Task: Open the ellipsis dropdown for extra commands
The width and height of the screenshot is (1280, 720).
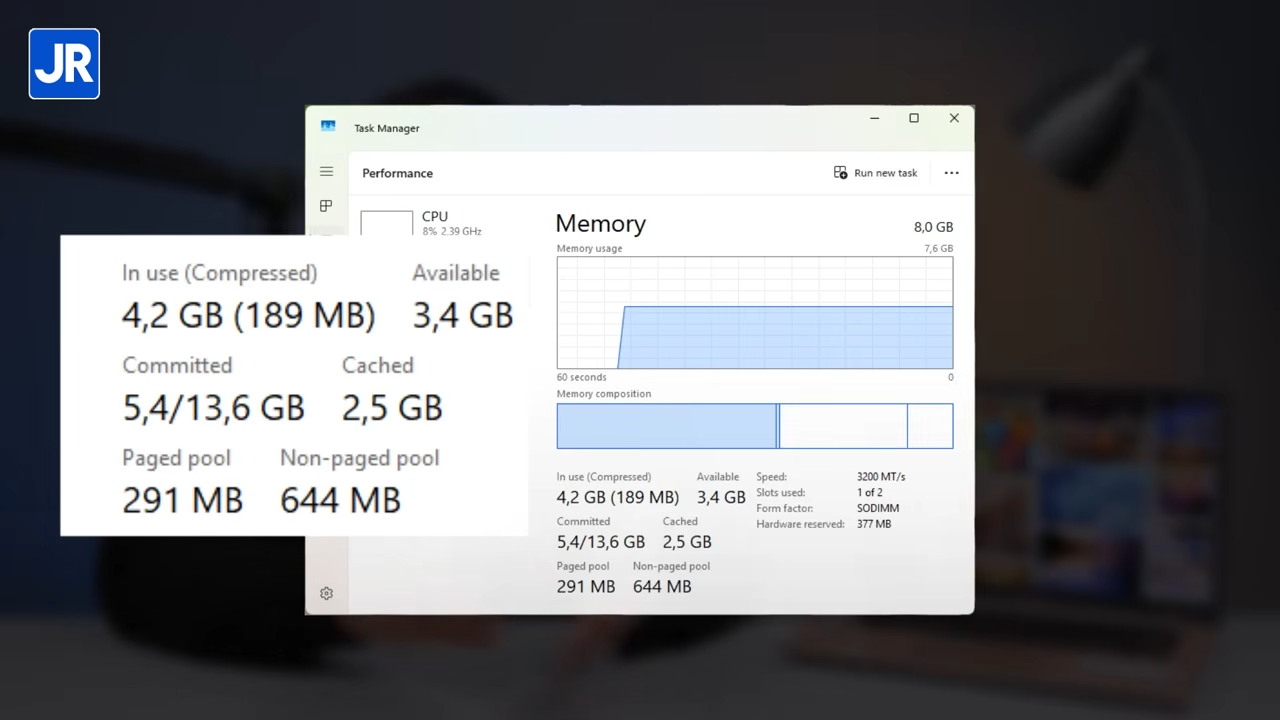Action: tap(951, 172)
